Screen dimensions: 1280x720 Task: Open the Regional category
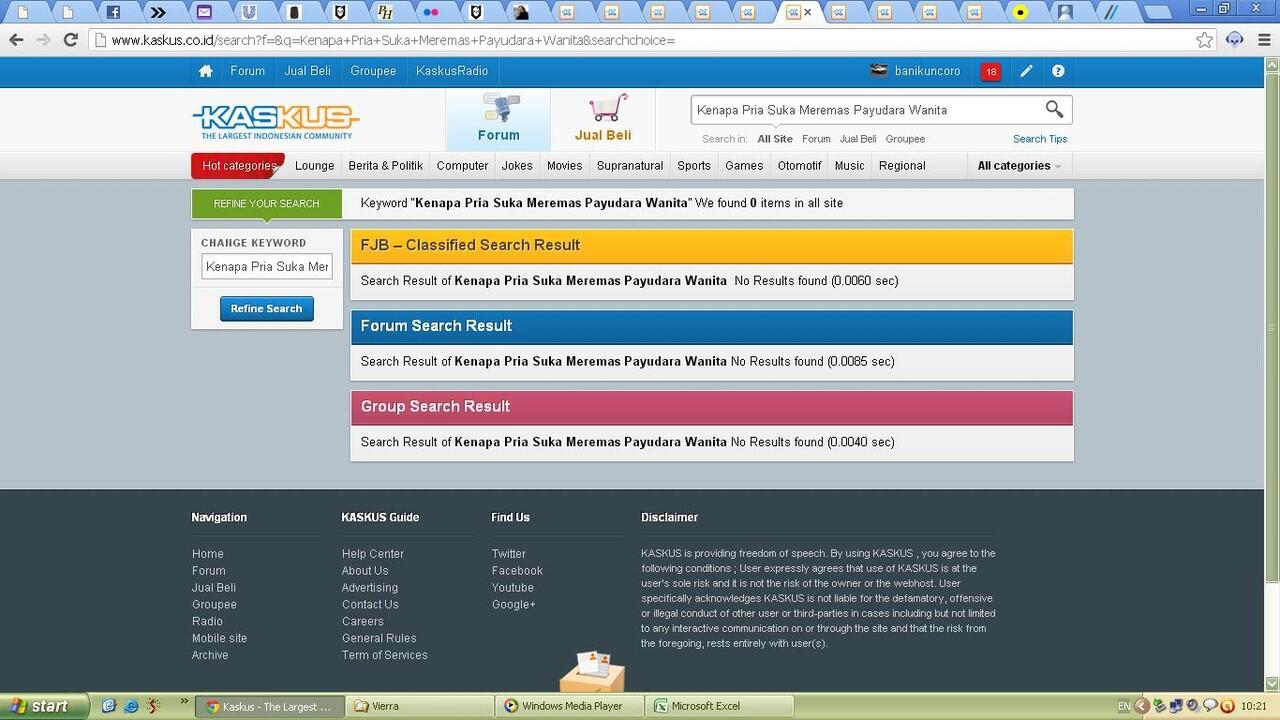(x=902, y=166)
